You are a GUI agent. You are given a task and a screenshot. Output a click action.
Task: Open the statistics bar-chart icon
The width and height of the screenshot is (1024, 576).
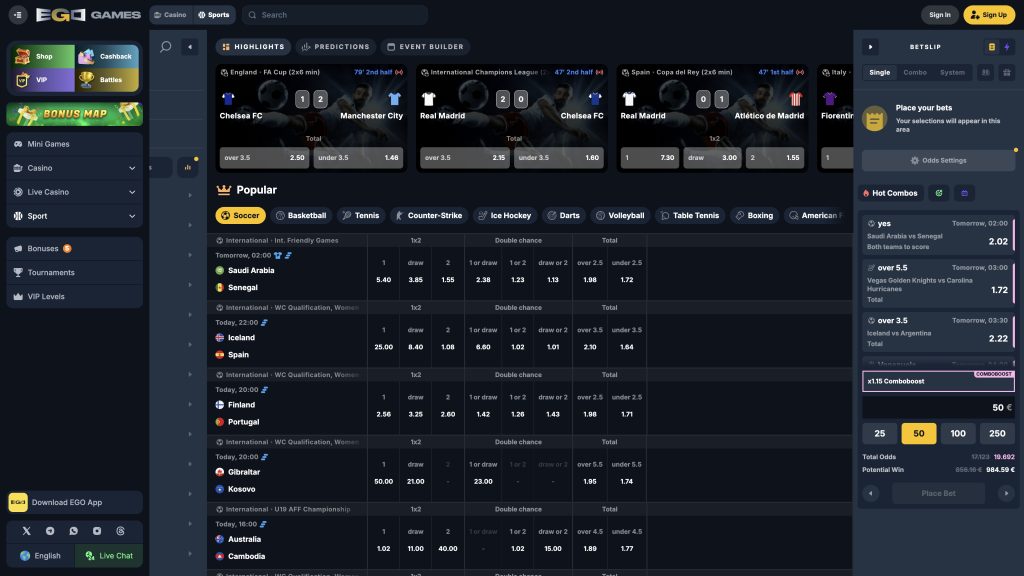(x=188, y=167)
